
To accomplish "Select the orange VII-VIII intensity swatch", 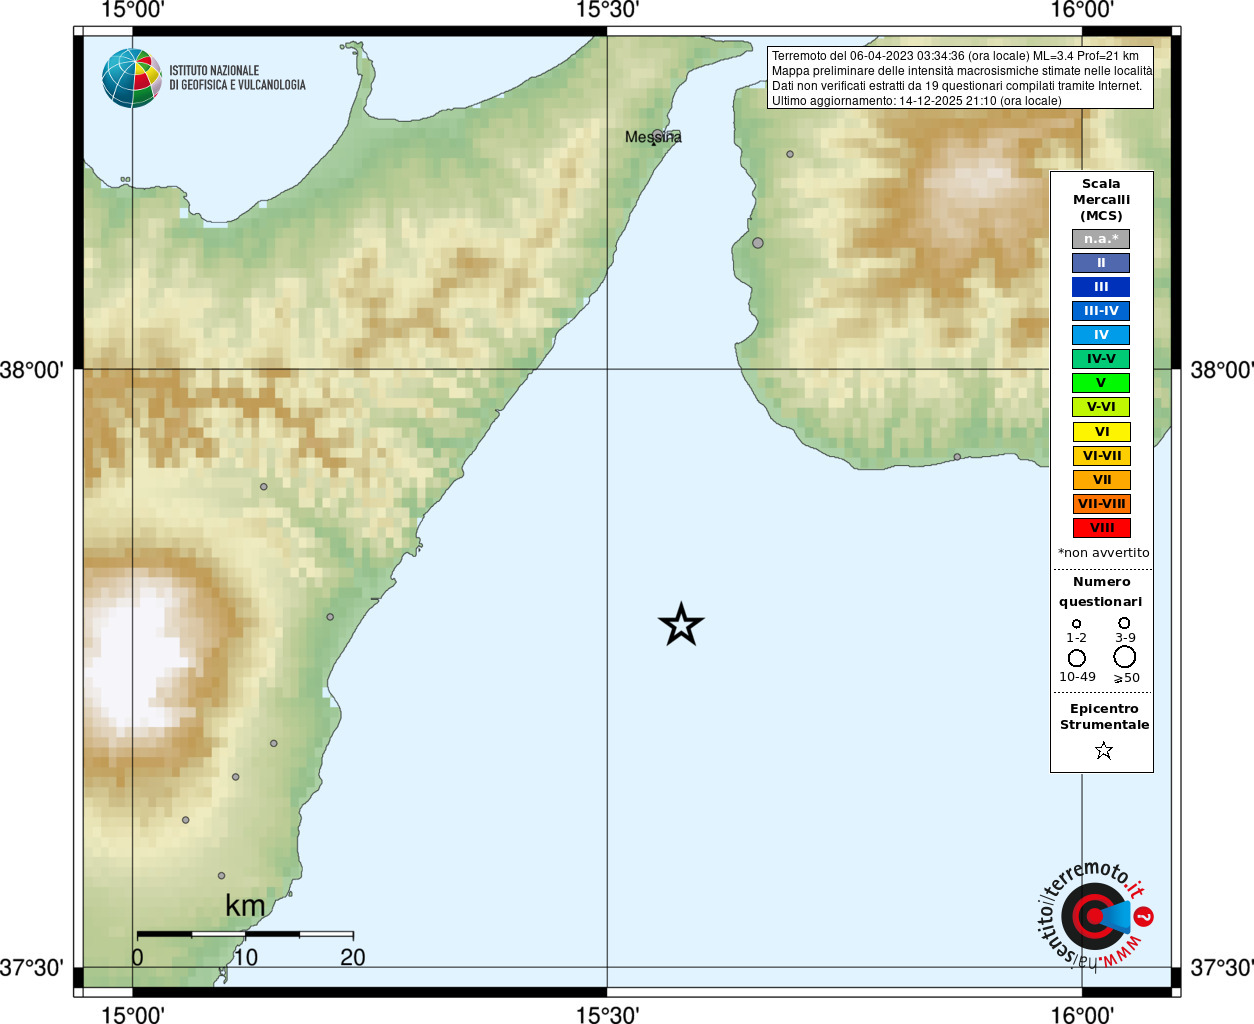I will click(1101, 504).
